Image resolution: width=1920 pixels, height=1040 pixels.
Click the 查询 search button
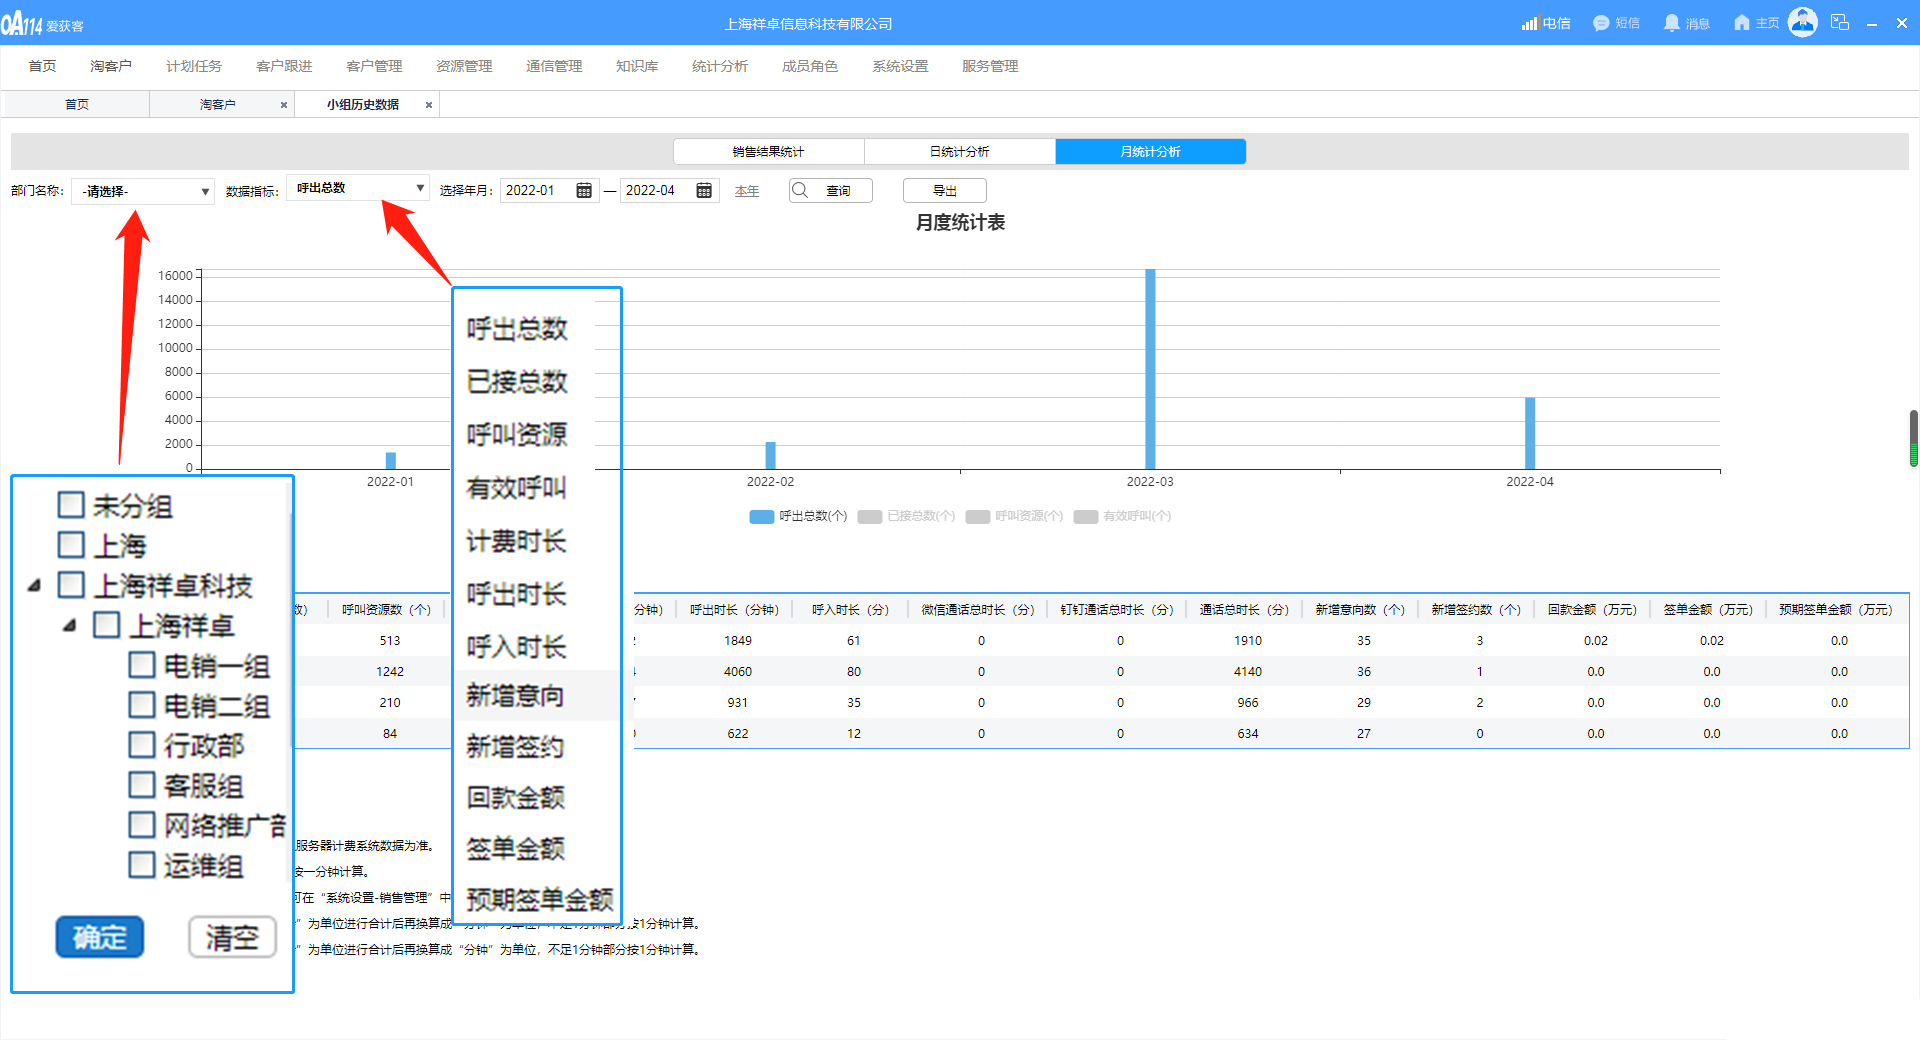click(x=830, y=190)
